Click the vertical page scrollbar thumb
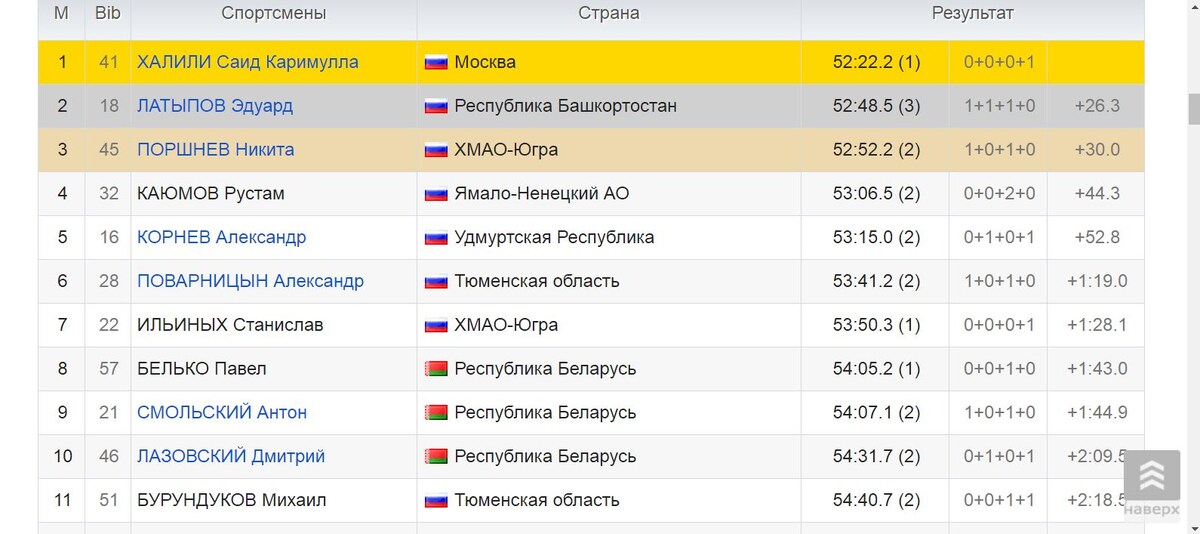 click(1193, 108)
